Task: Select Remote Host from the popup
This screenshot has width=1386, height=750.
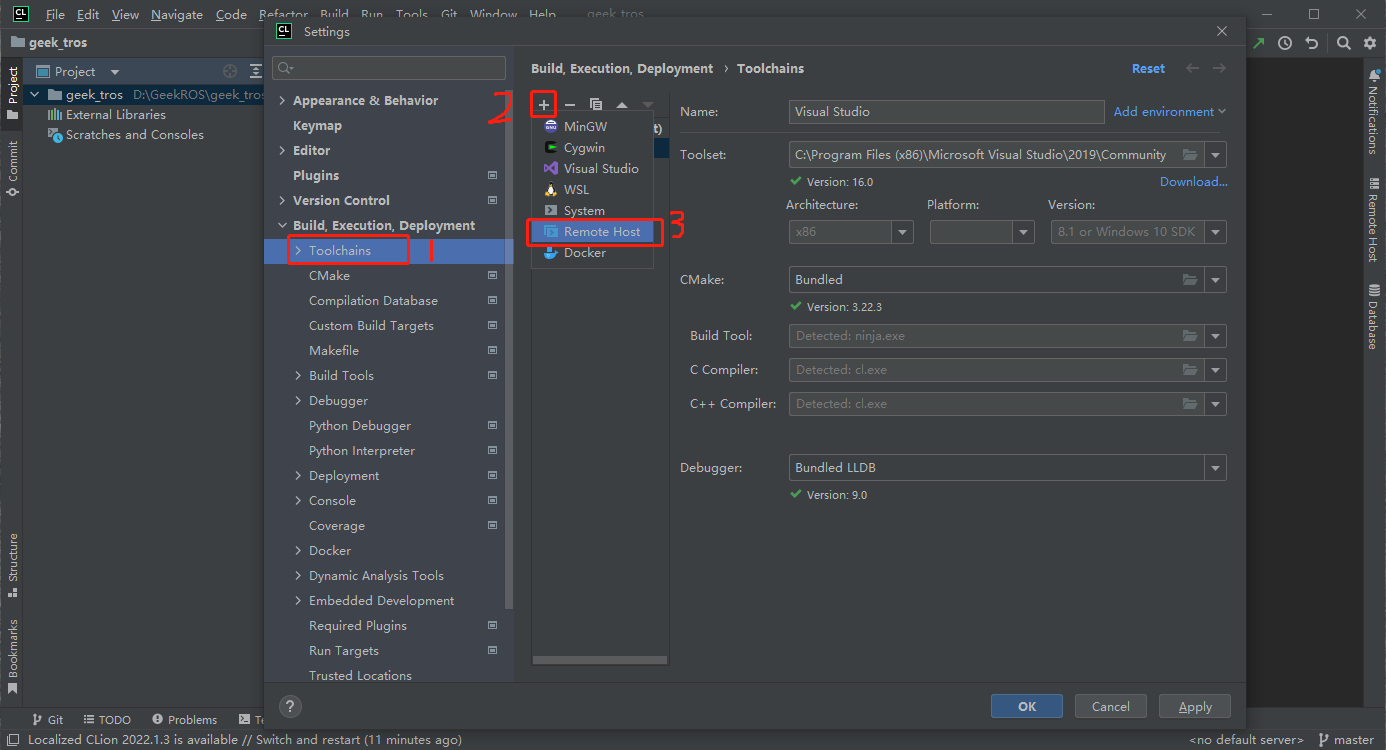Action: pyautogui.click(x=601, y=232)
